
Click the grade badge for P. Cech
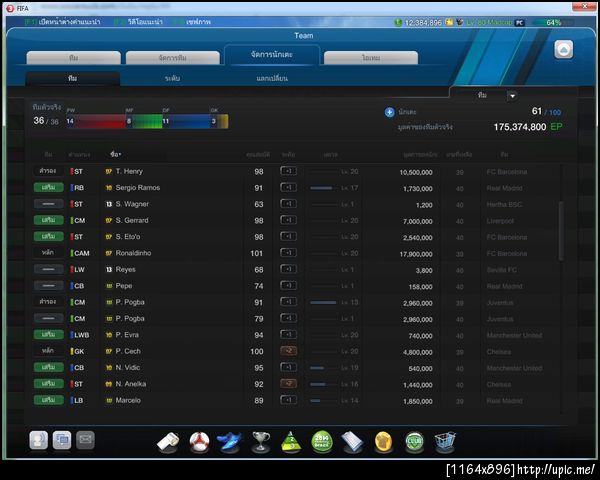[289, 351]
